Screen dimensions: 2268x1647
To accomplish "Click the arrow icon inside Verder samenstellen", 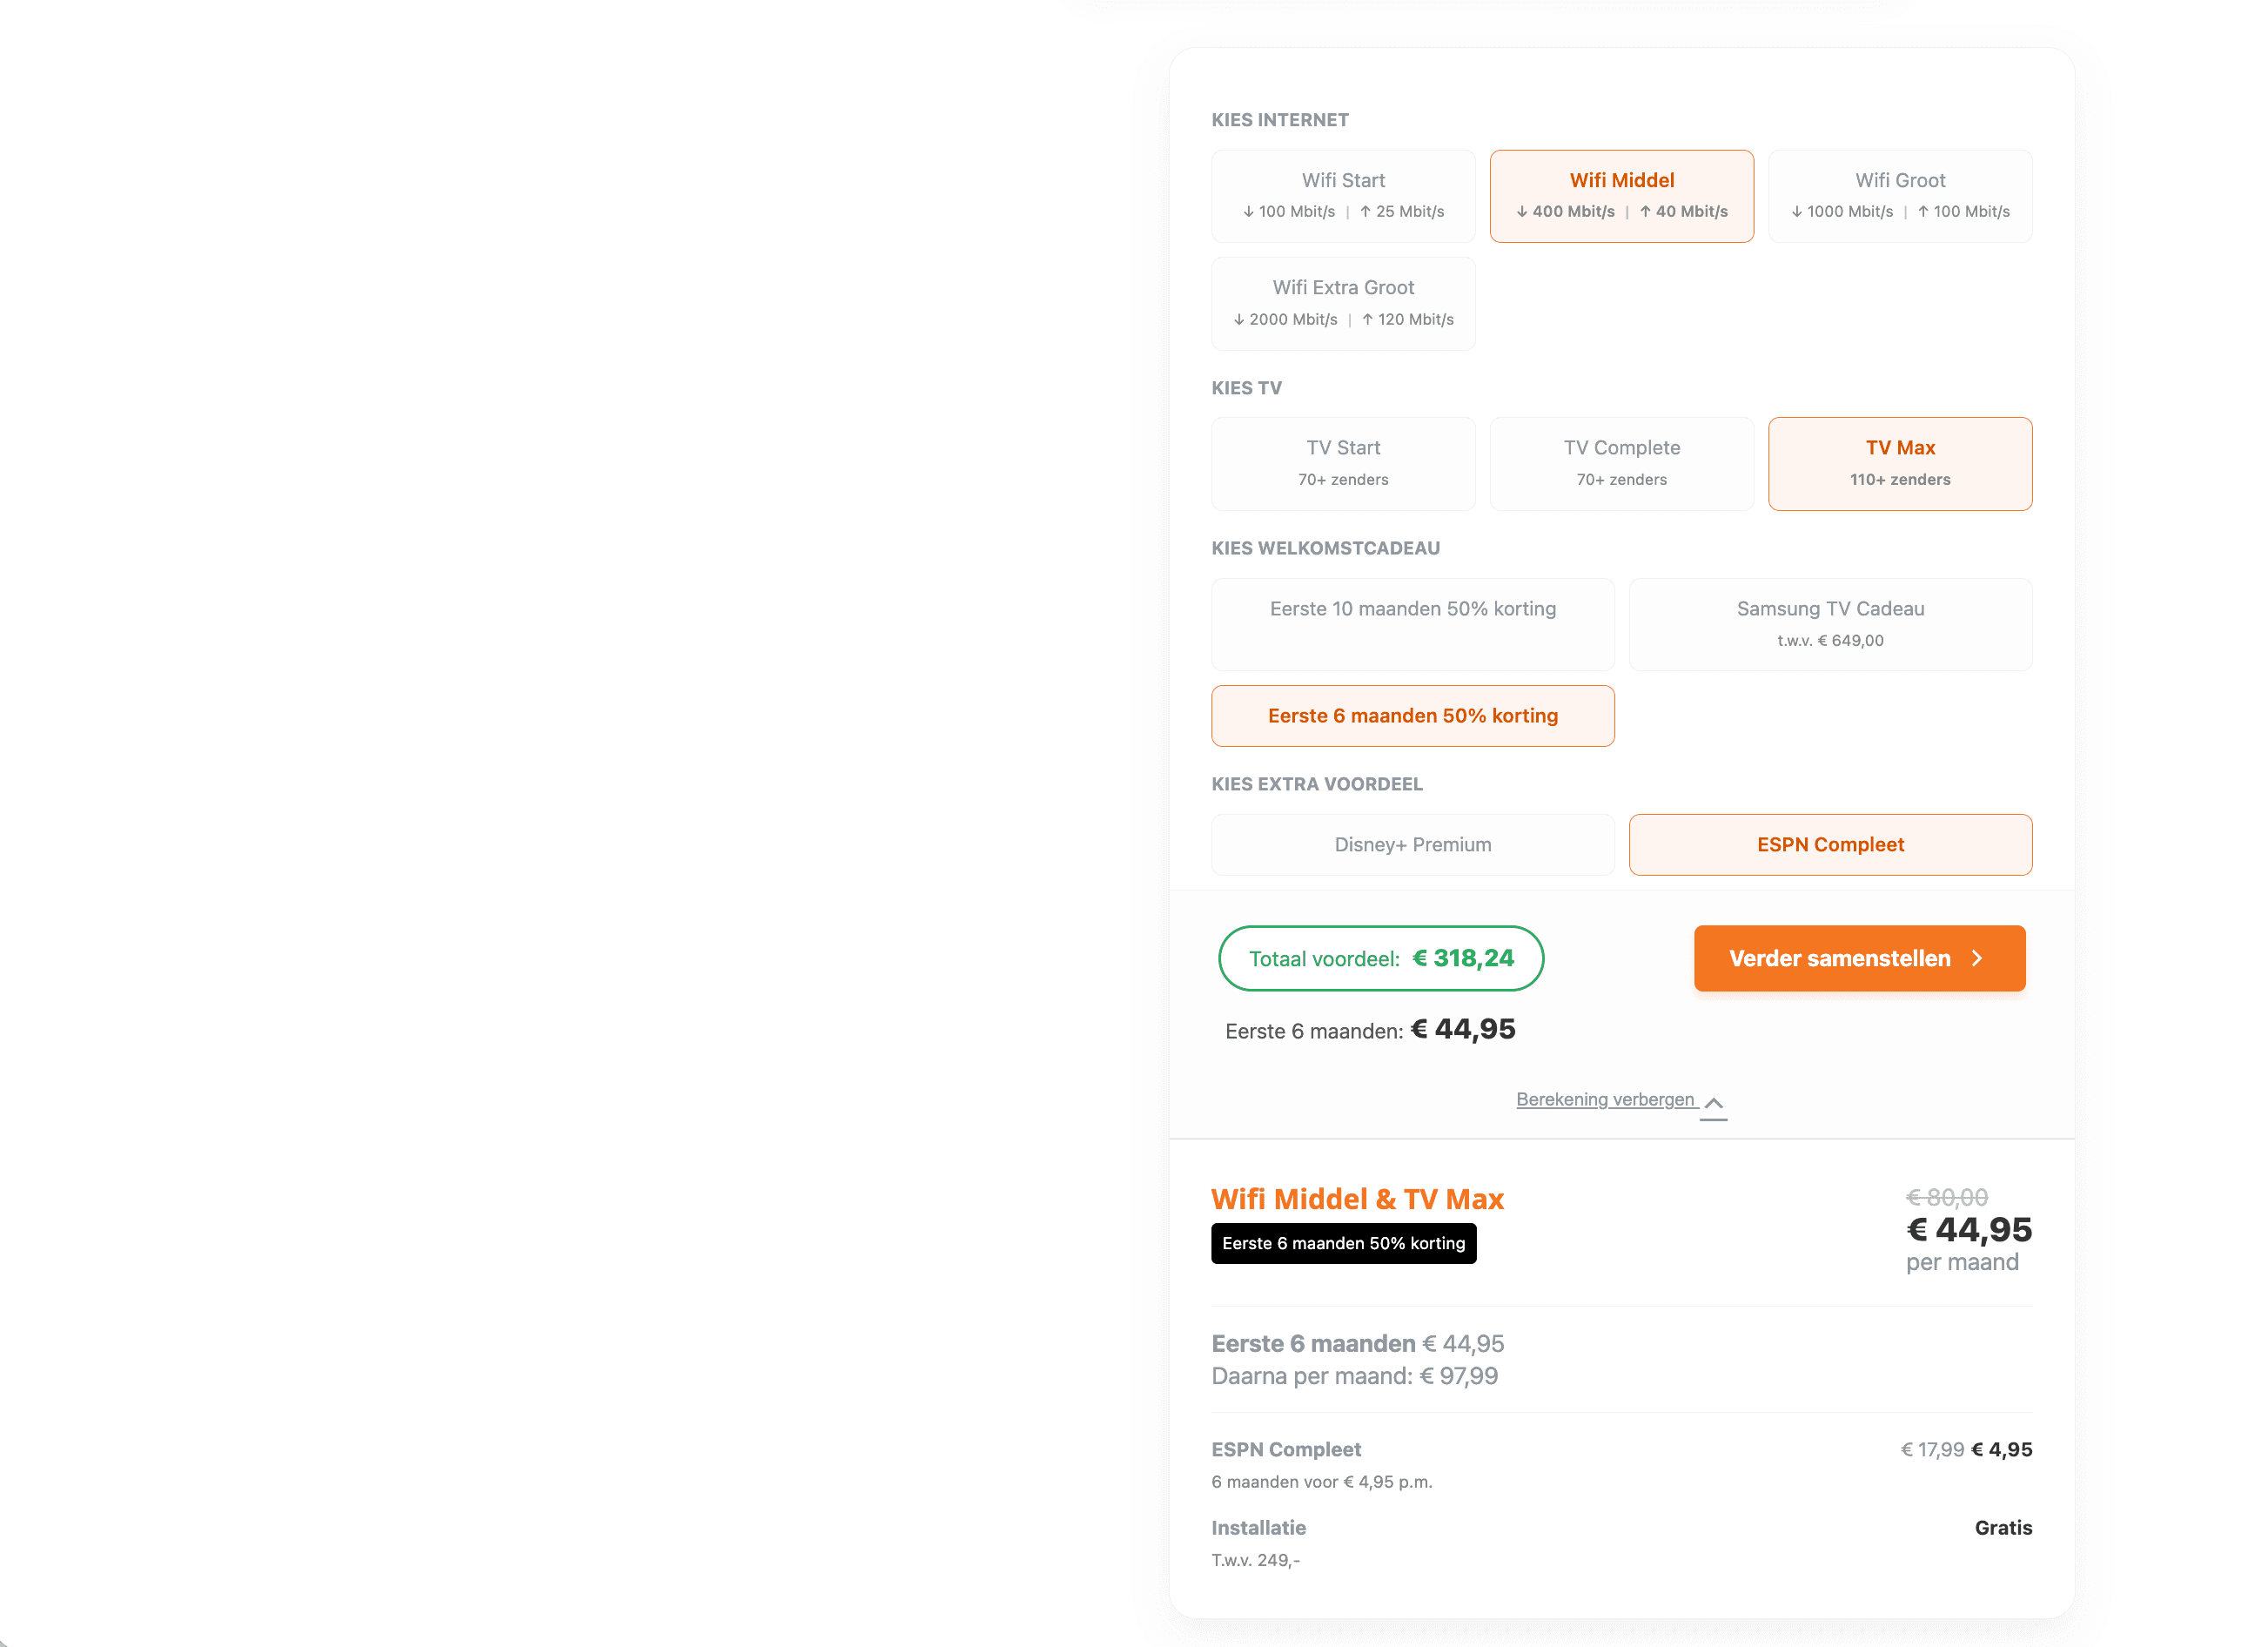I will pos(1977,958).
